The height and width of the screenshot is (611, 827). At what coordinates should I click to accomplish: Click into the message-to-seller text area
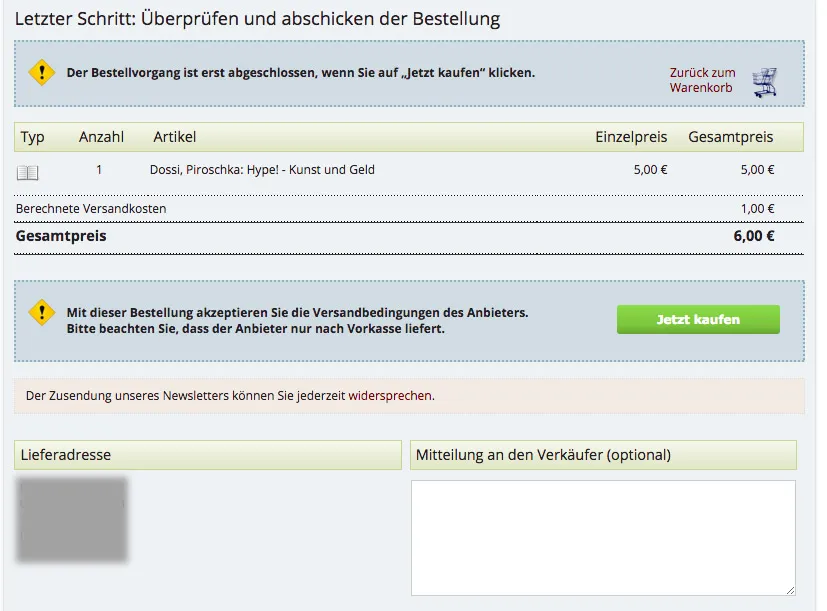coord(602,536)
